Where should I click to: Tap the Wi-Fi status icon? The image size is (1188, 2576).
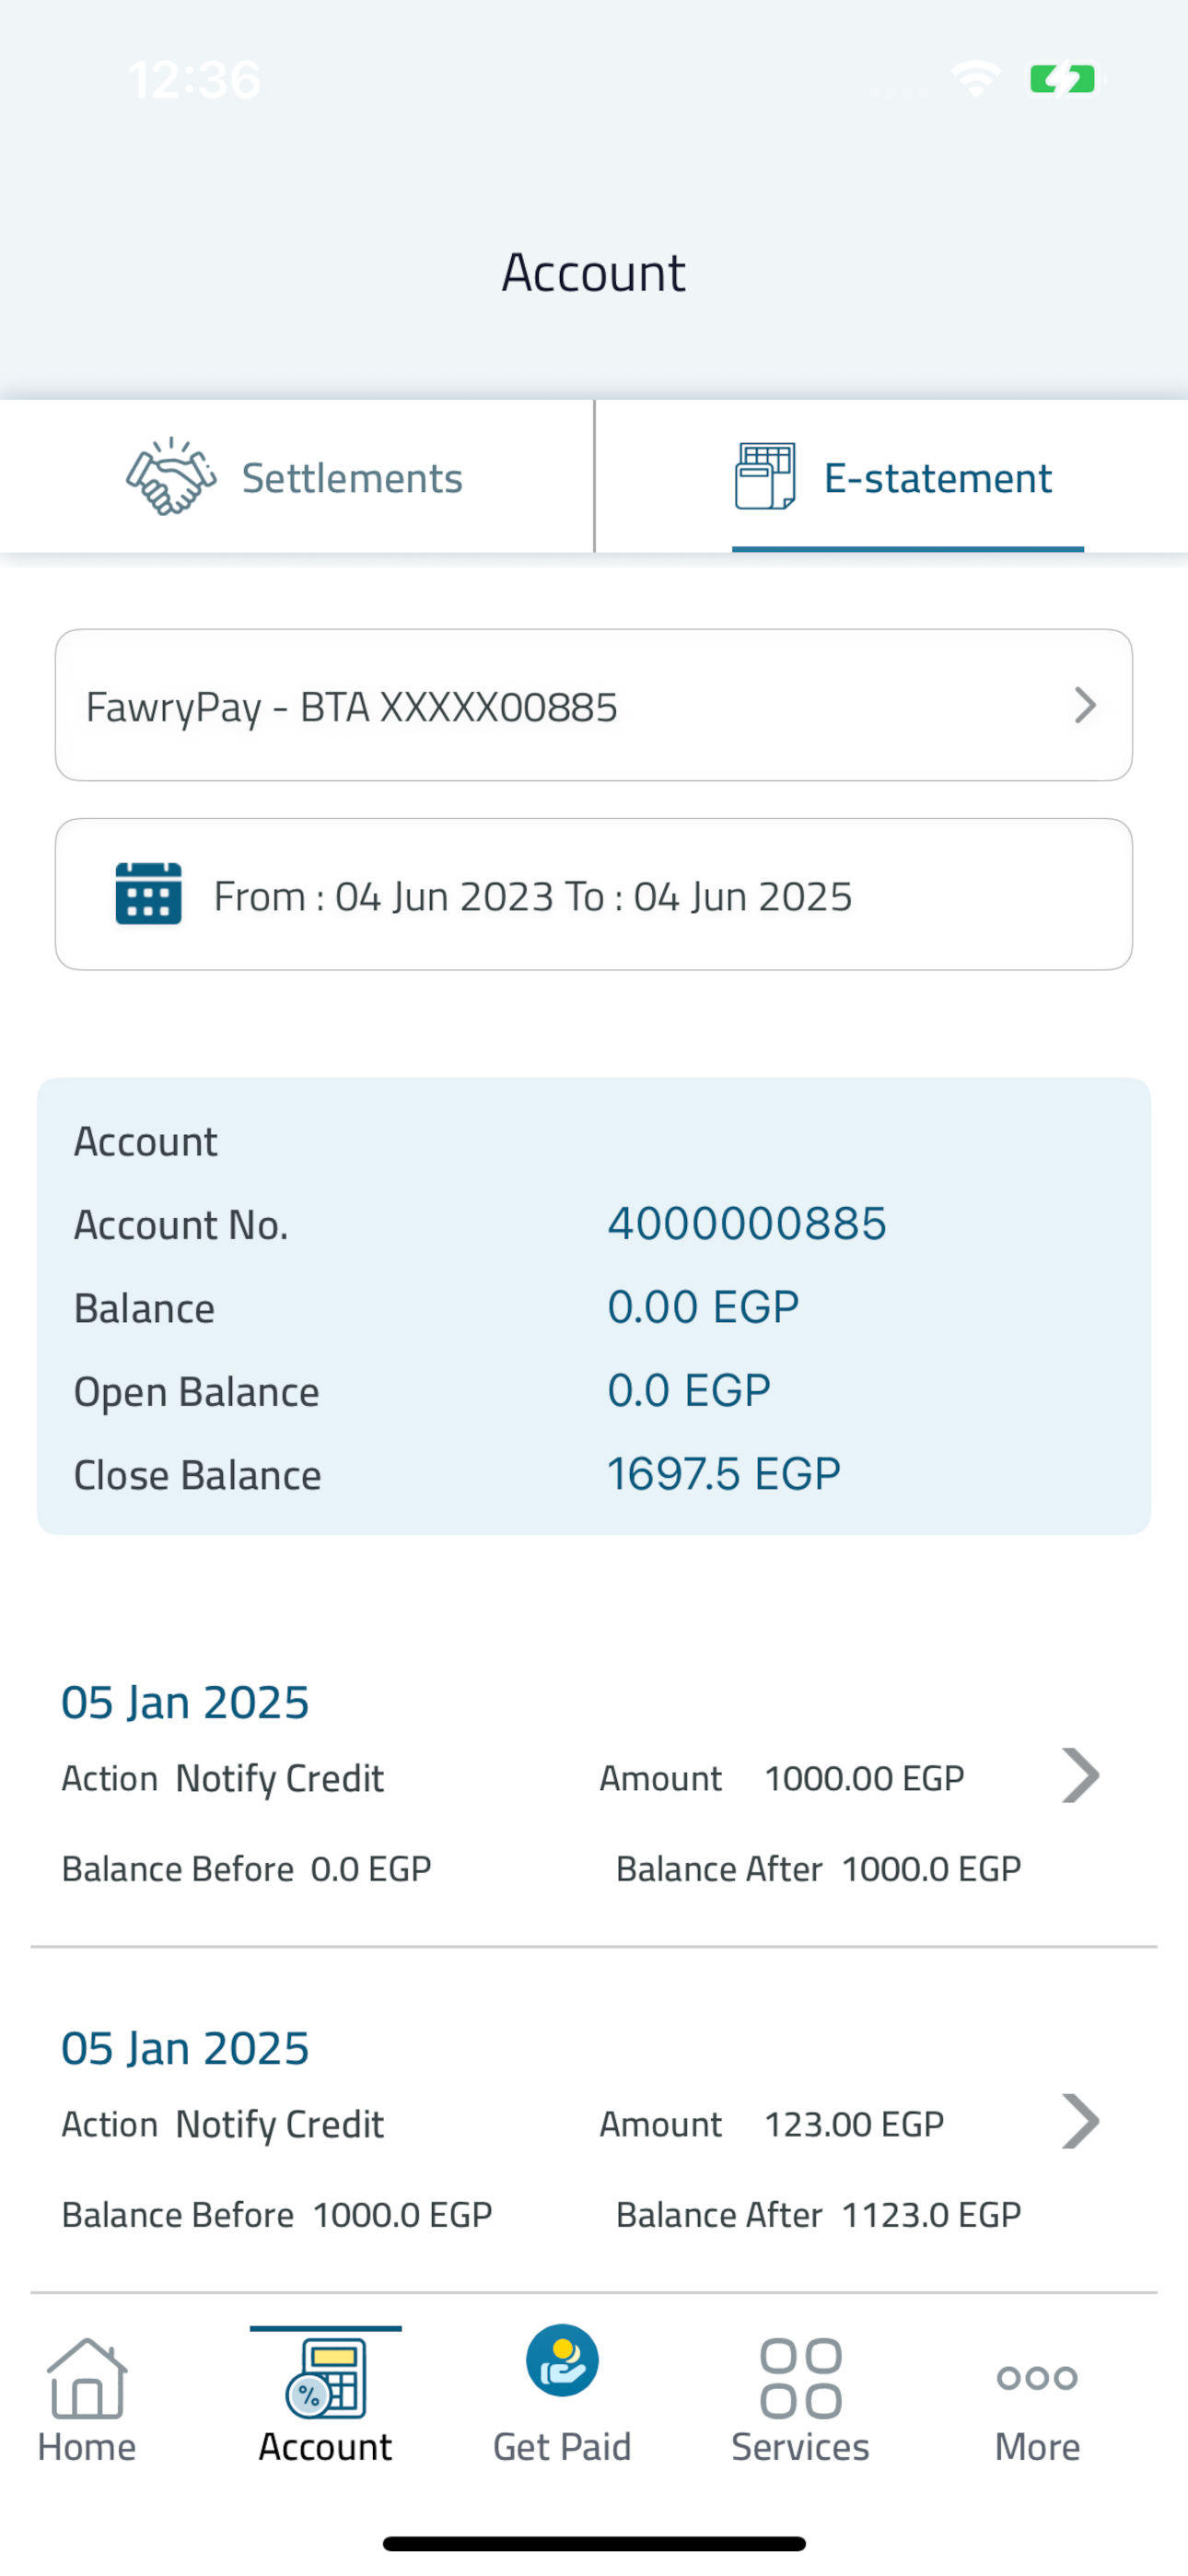pos(977,79)
